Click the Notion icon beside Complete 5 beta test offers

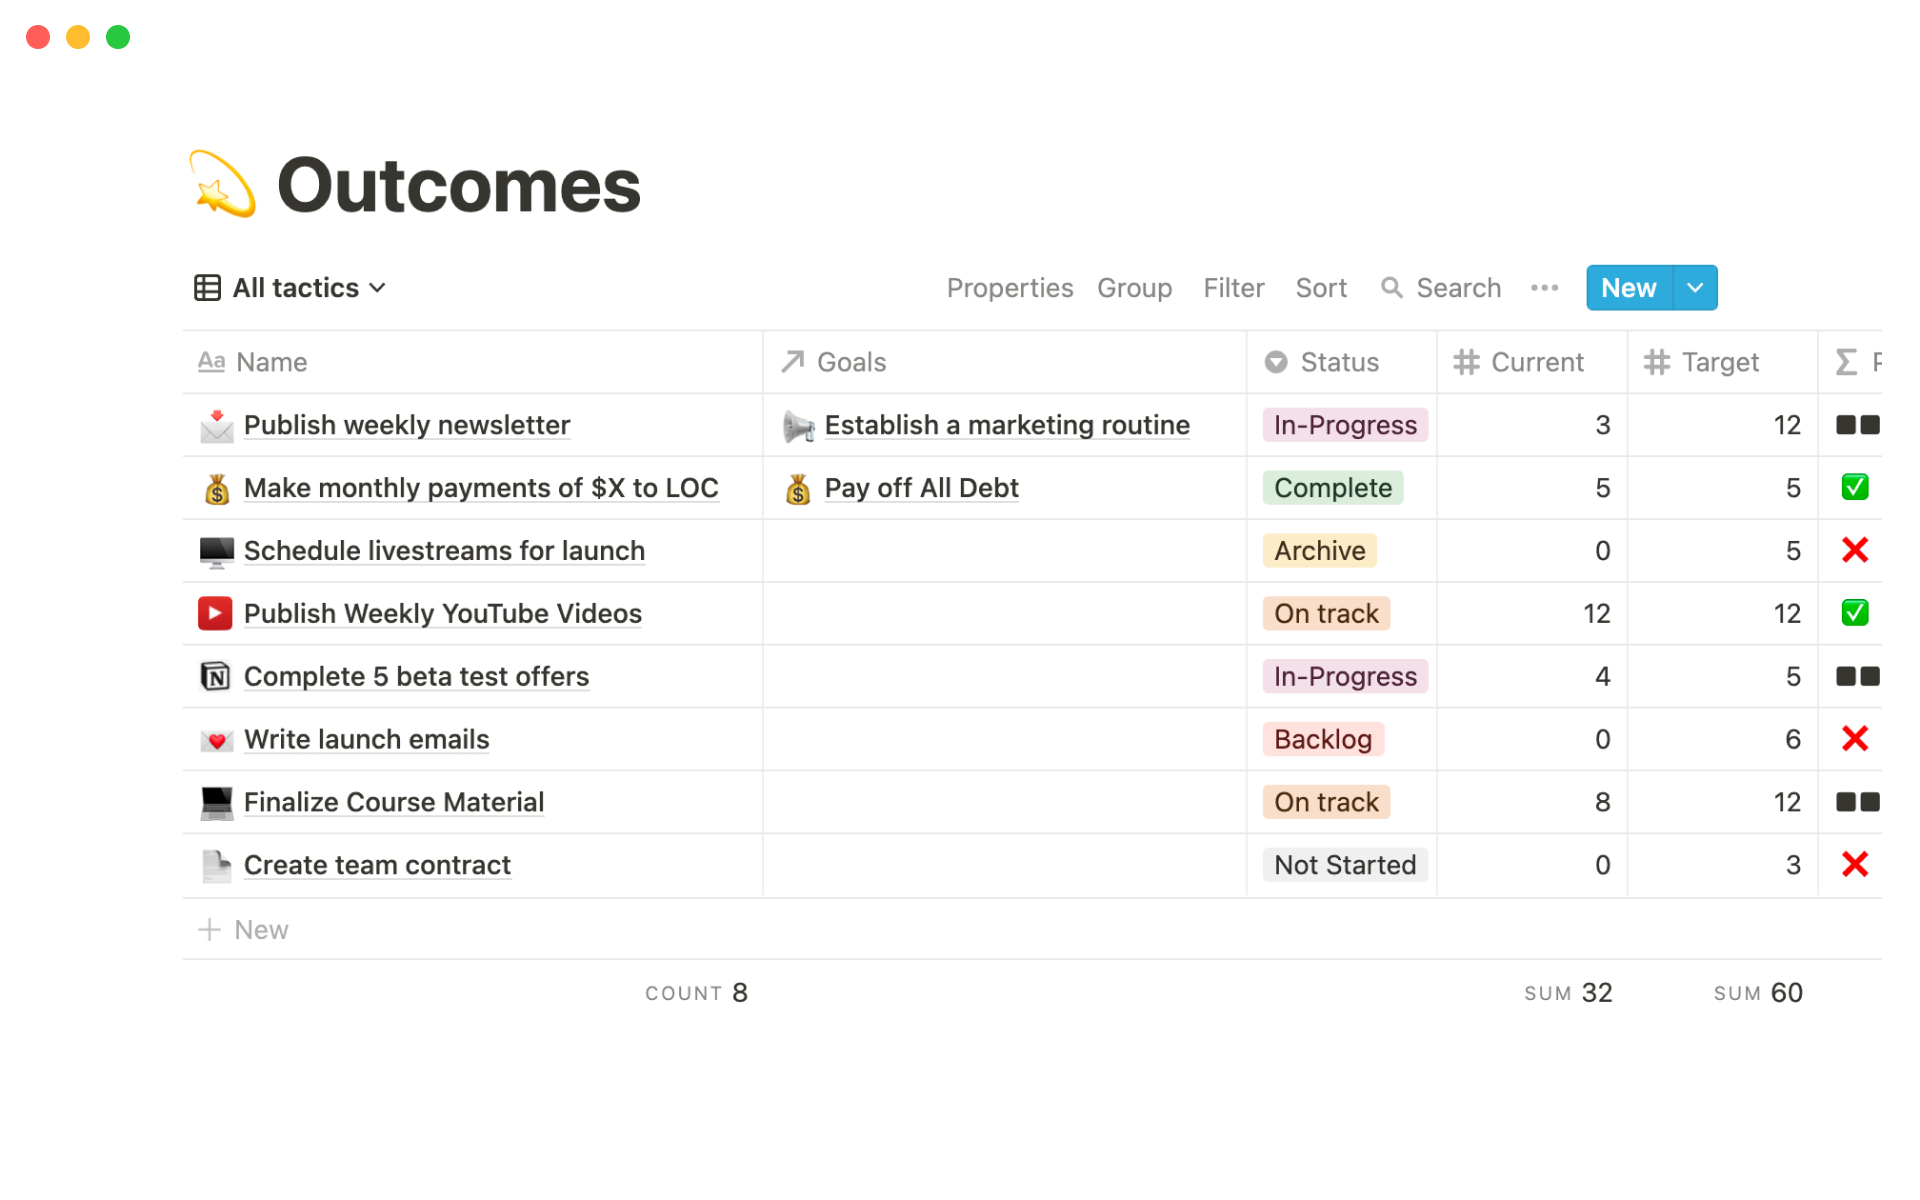pos(215,676)
